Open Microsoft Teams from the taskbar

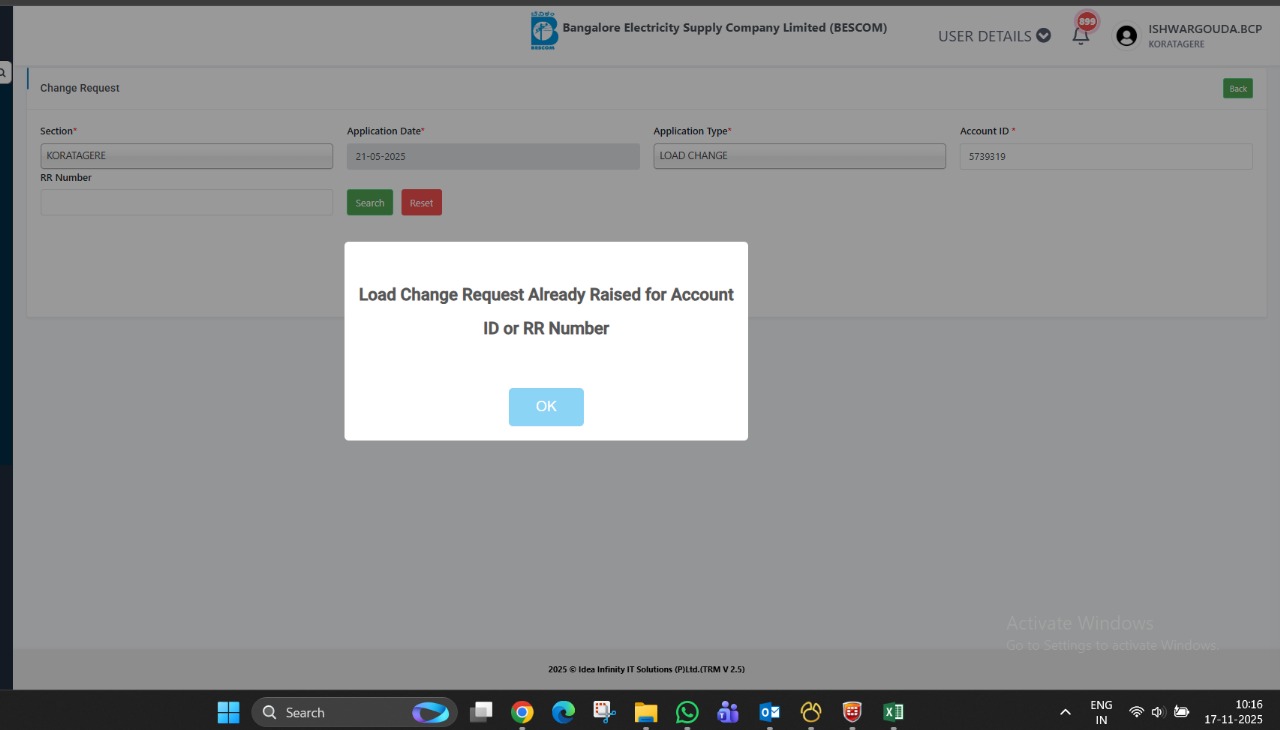pos(728,712)
